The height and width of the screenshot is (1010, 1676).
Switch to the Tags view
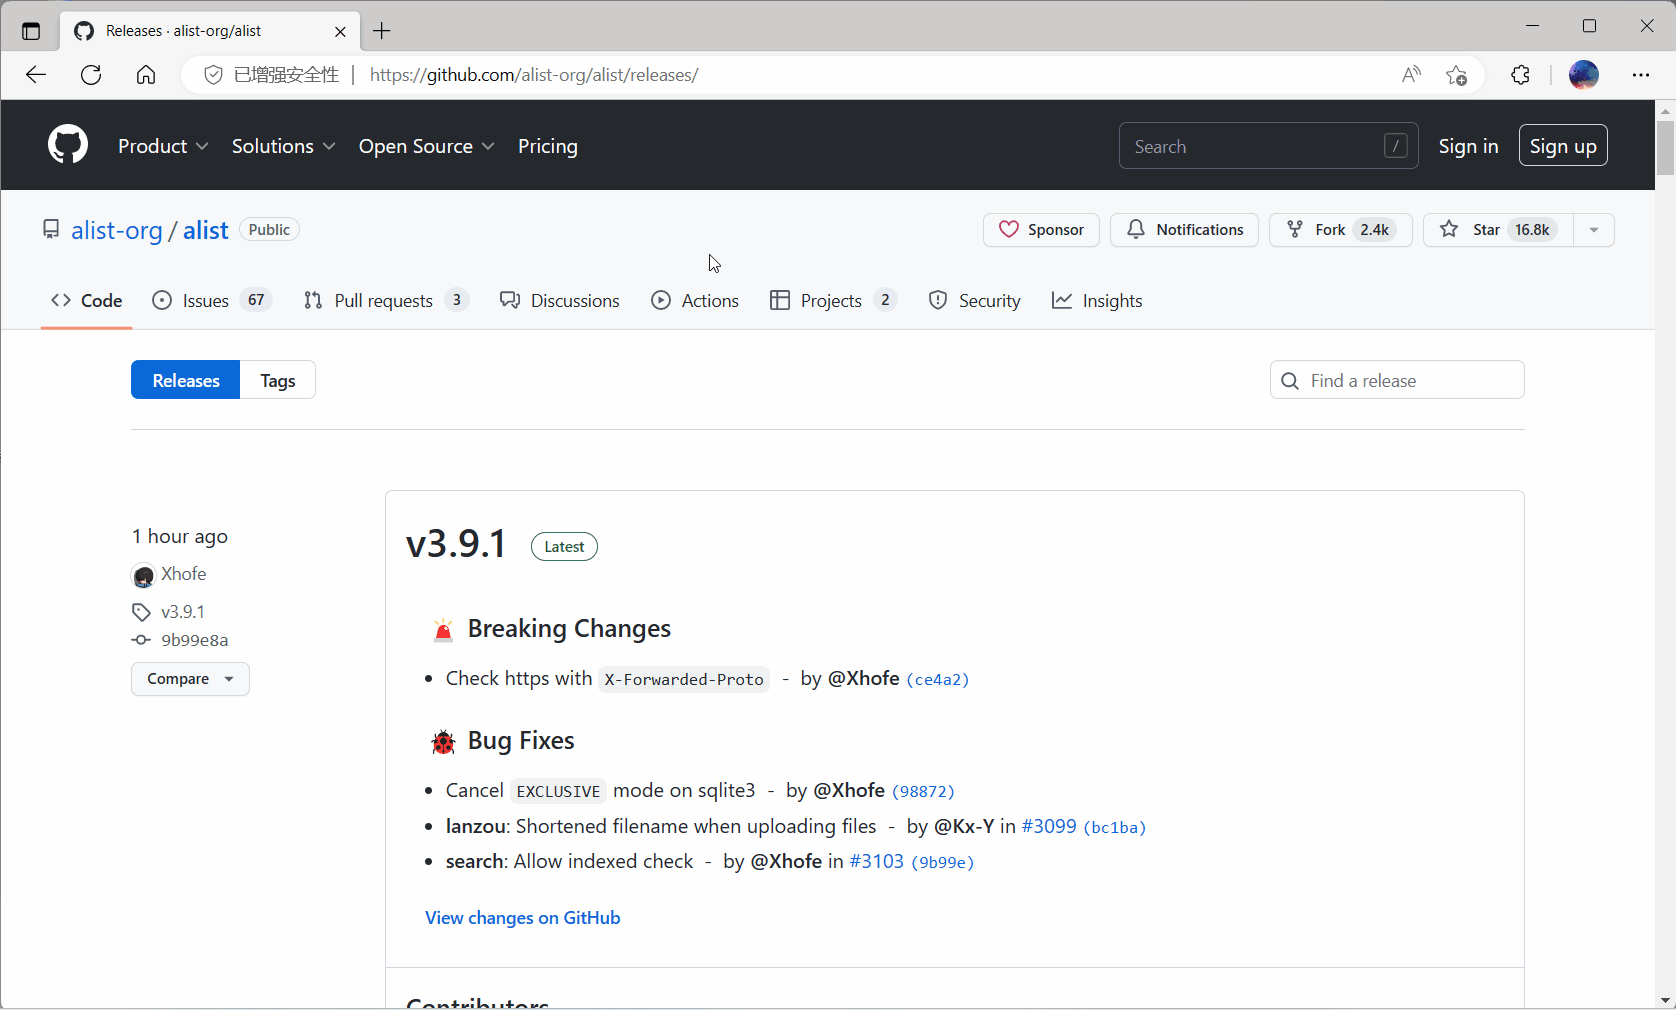[x=278, y=380]
